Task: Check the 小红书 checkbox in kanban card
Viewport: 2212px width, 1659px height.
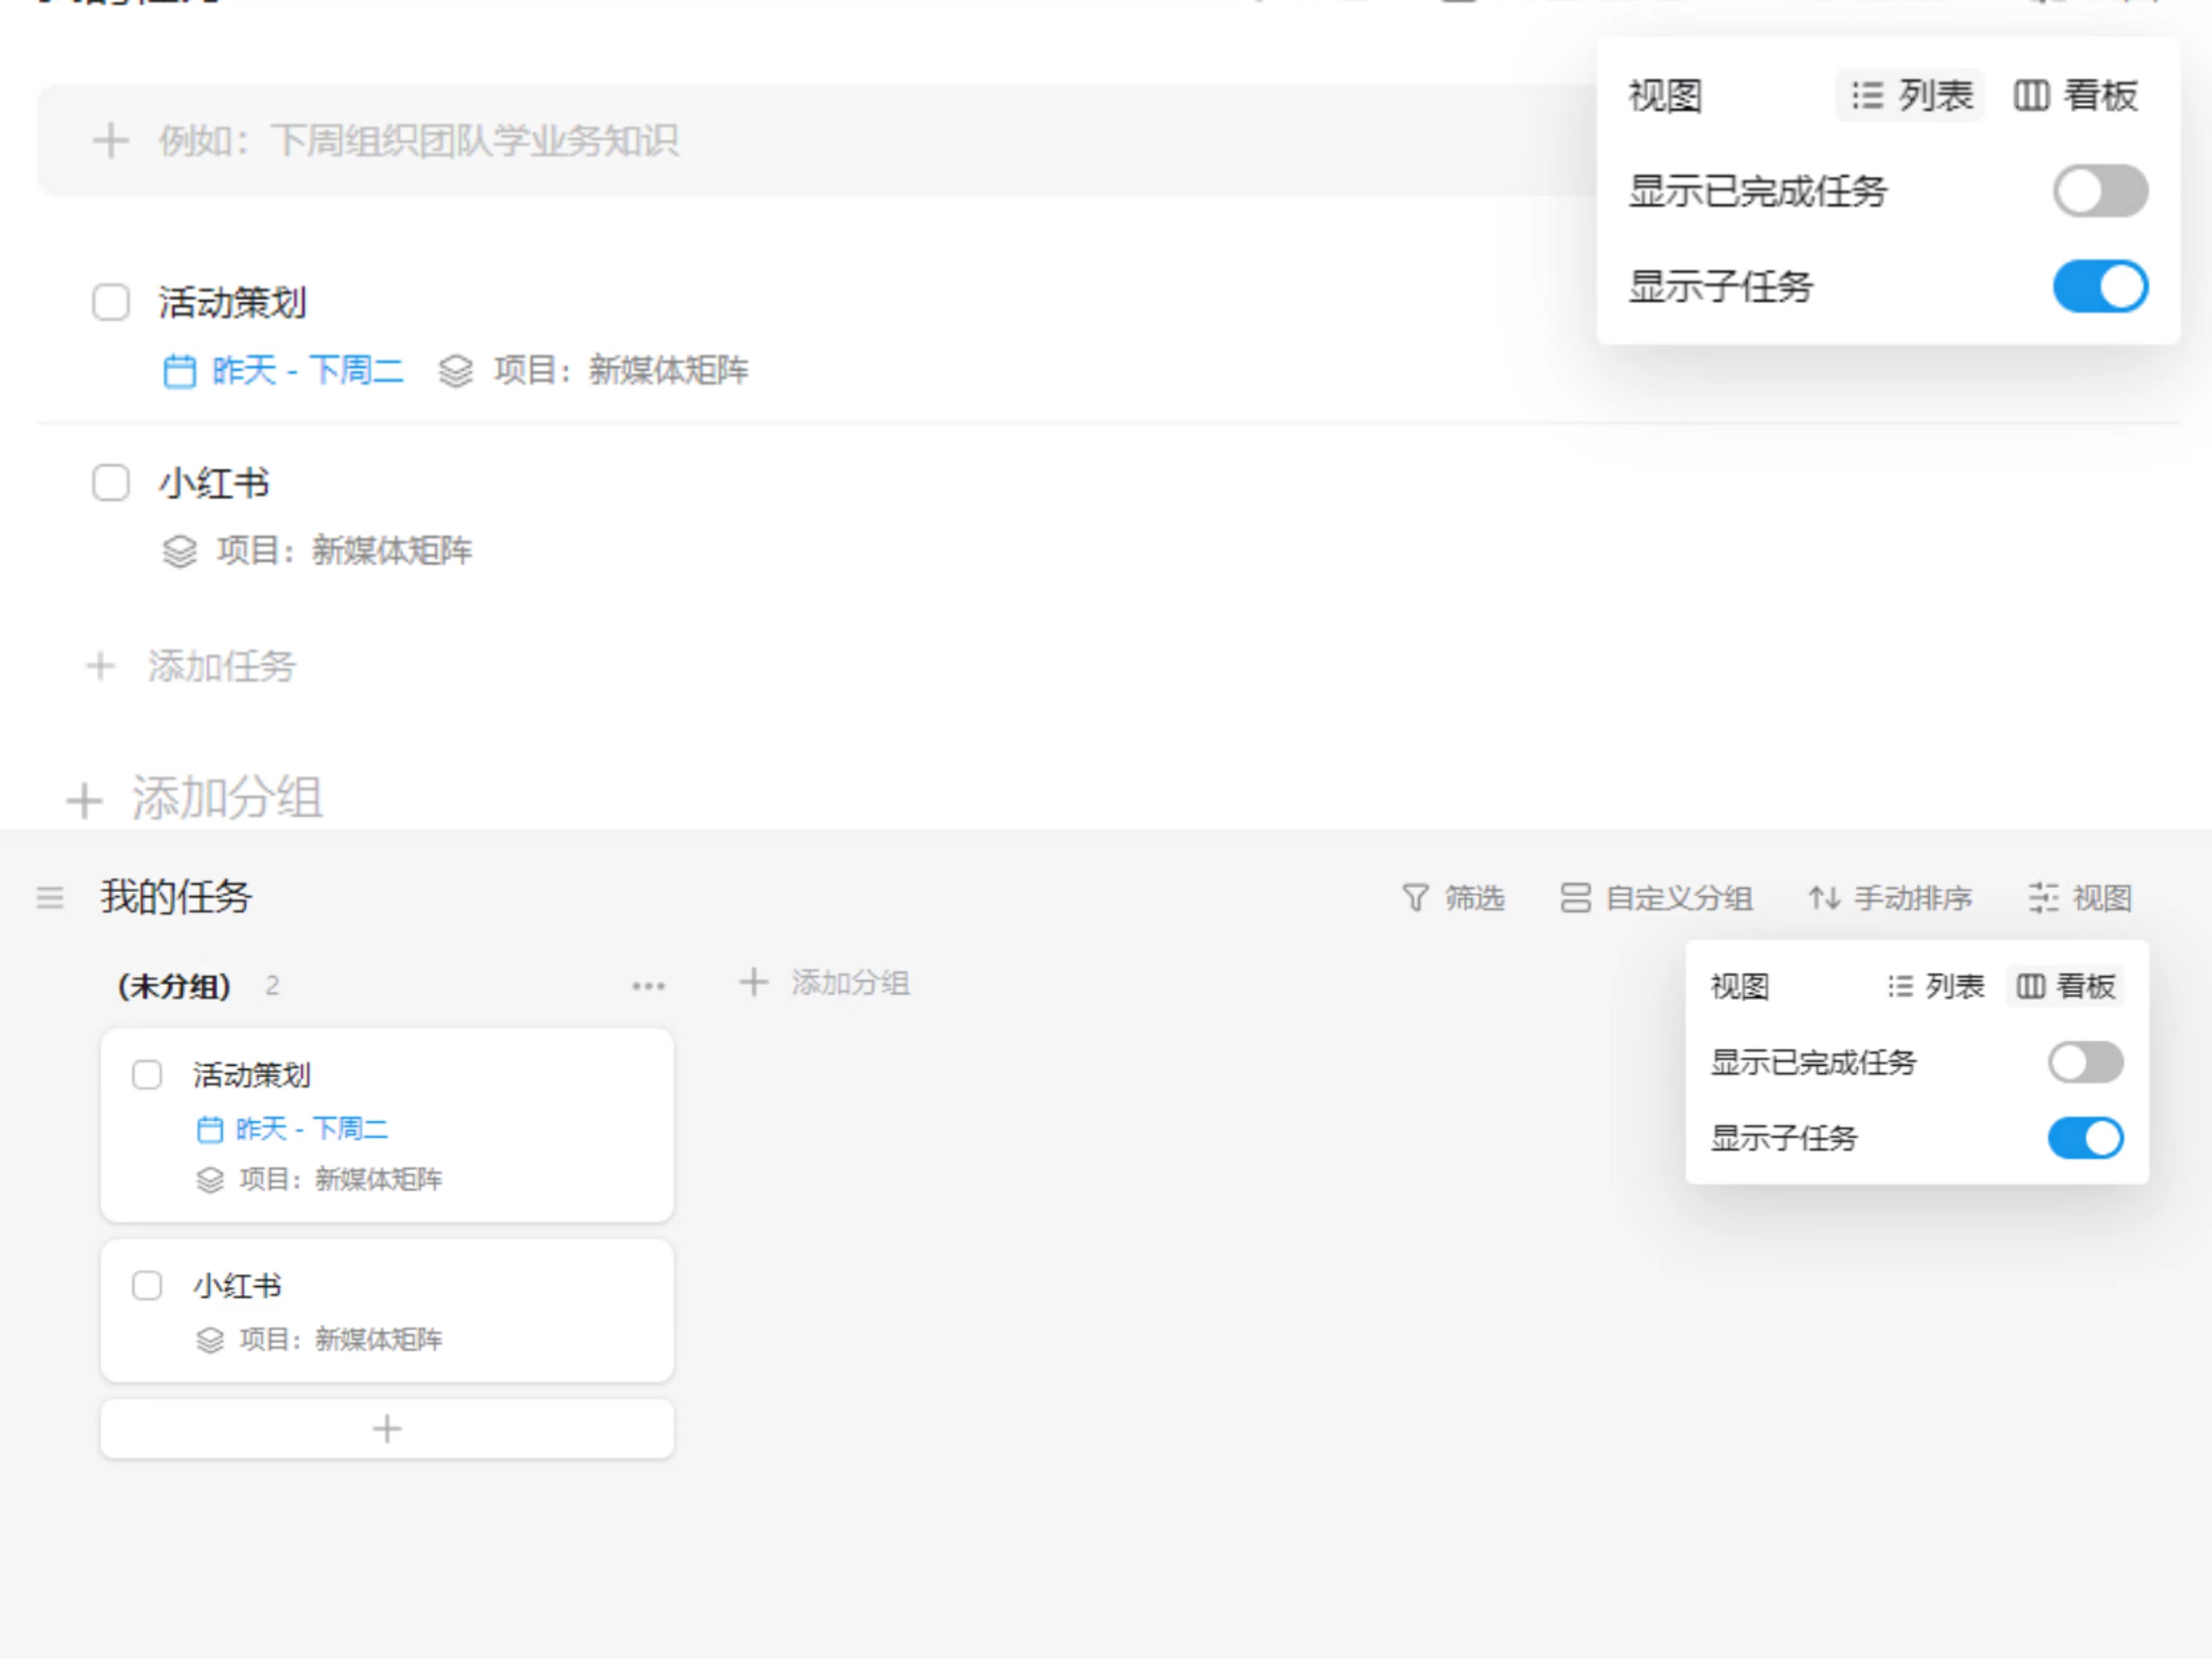Action: click(147, 1285)
